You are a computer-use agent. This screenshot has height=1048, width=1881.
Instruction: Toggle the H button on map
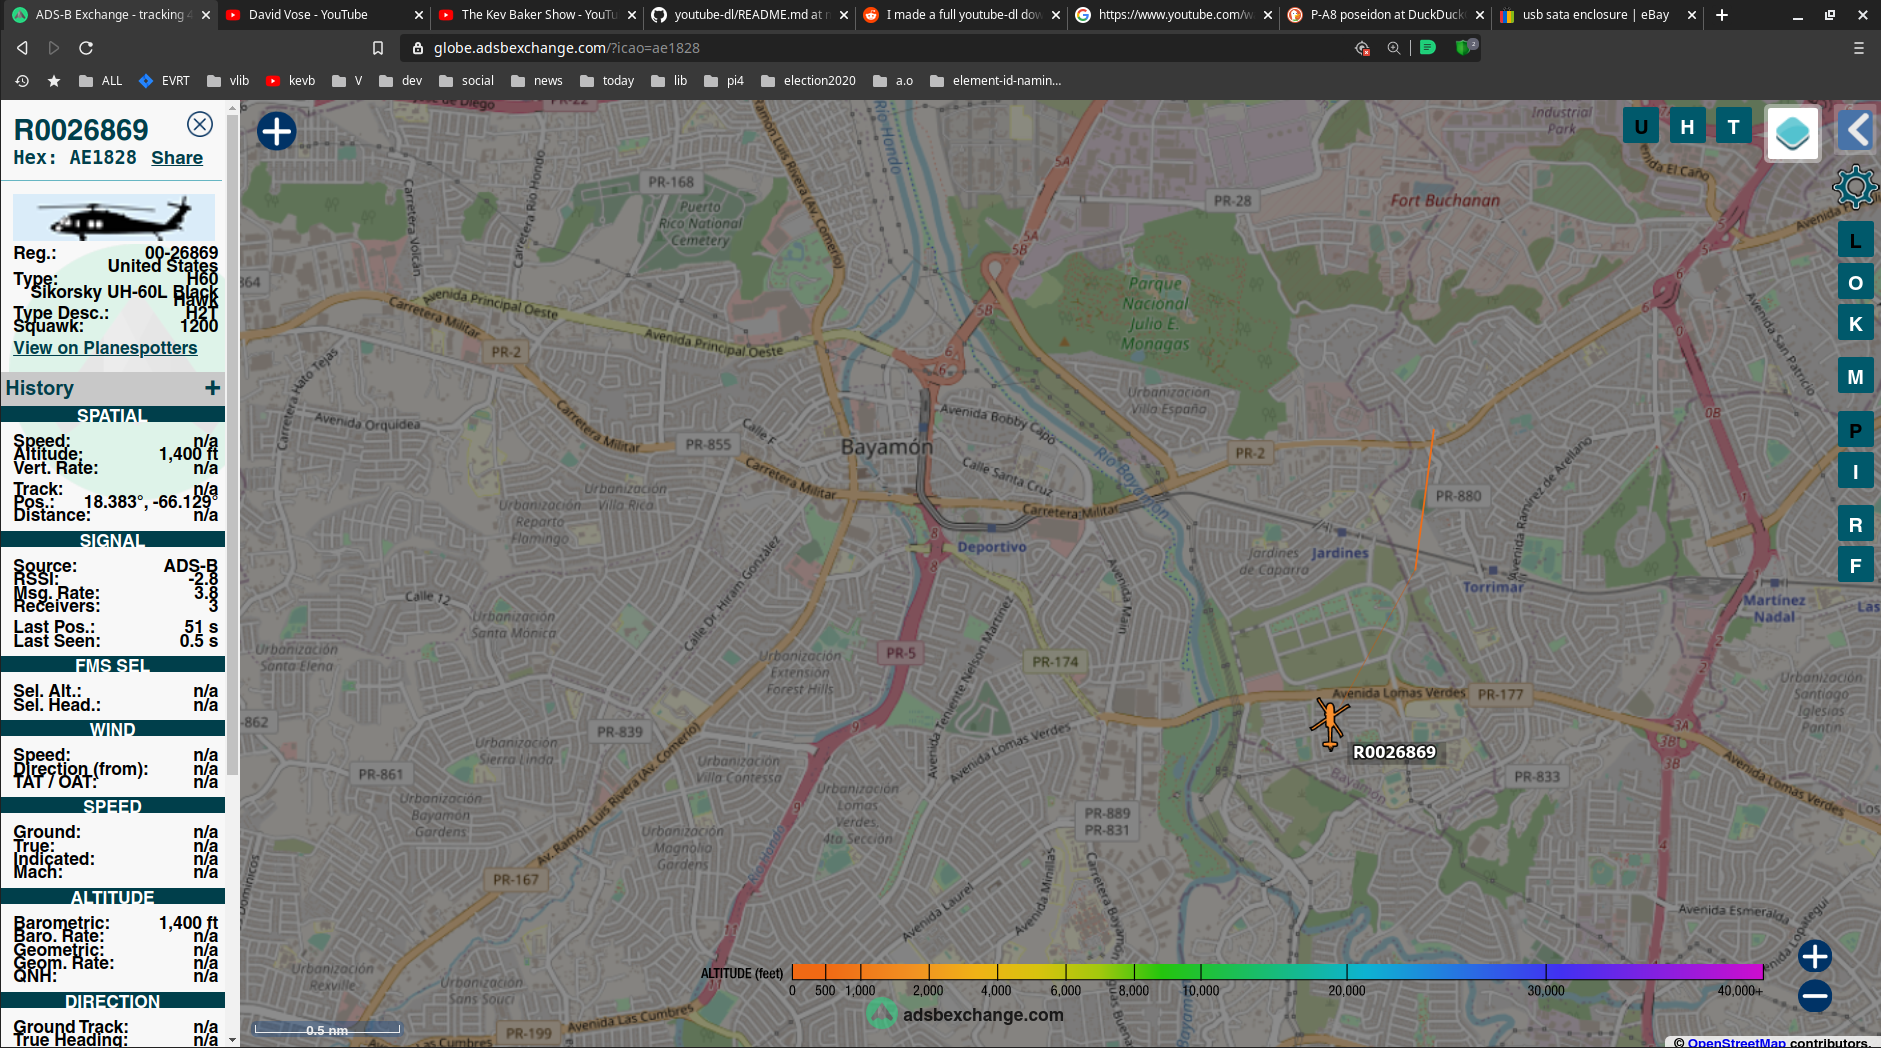1687,127
